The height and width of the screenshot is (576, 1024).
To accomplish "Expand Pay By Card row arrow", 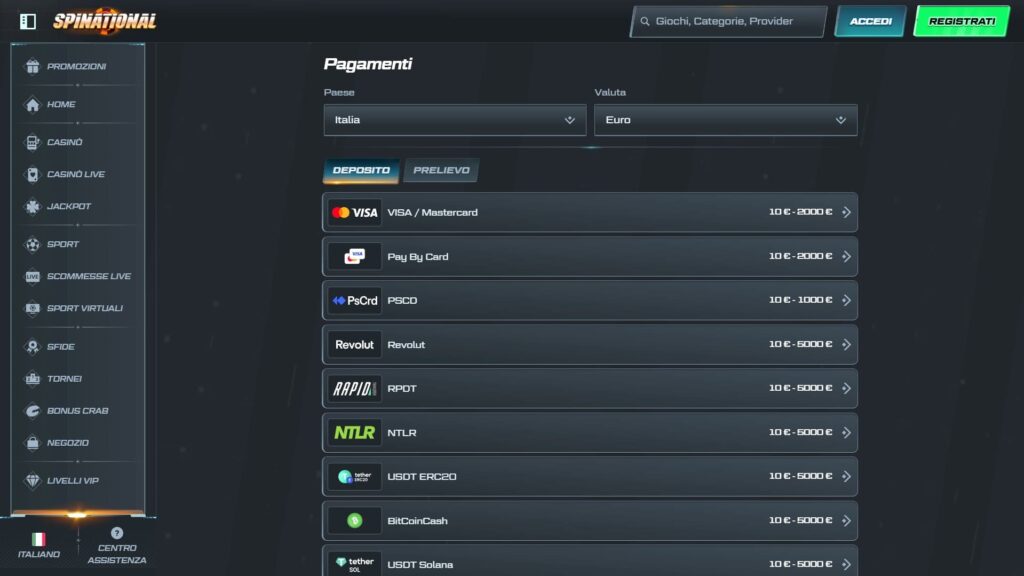I will coord(846,257).
